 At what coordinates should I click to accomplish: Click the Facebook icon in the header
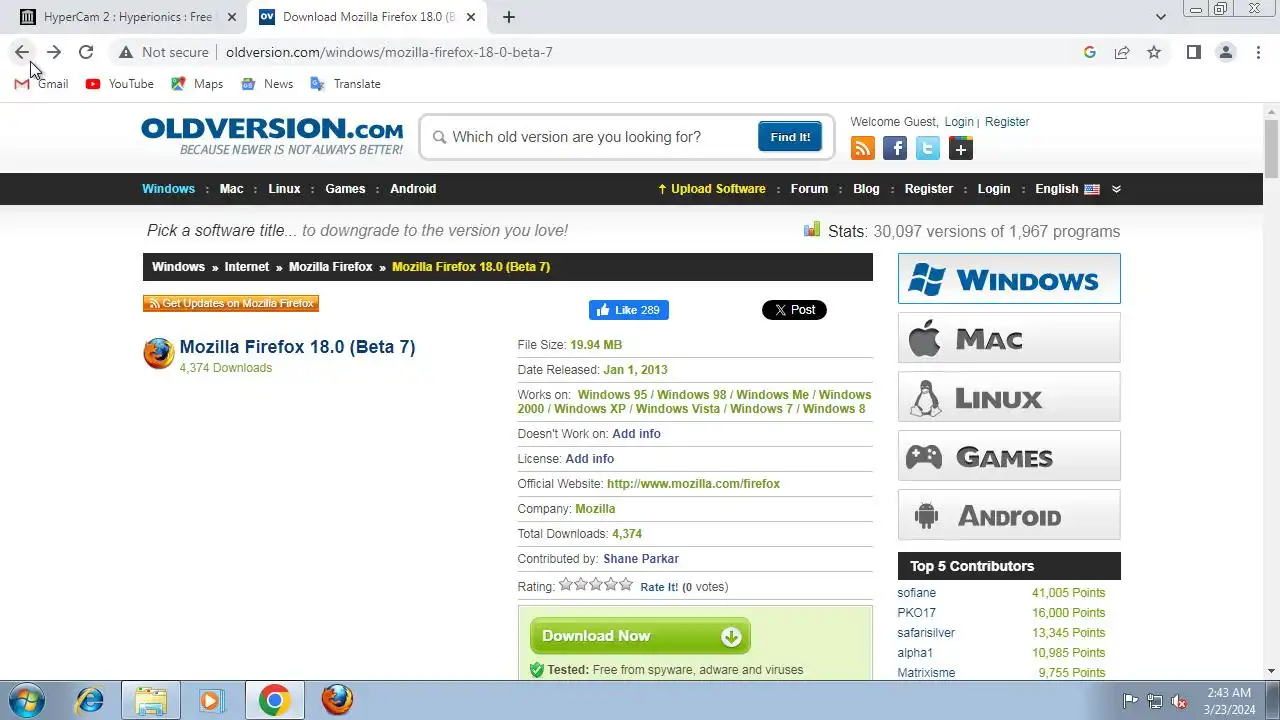pos(895,149)
